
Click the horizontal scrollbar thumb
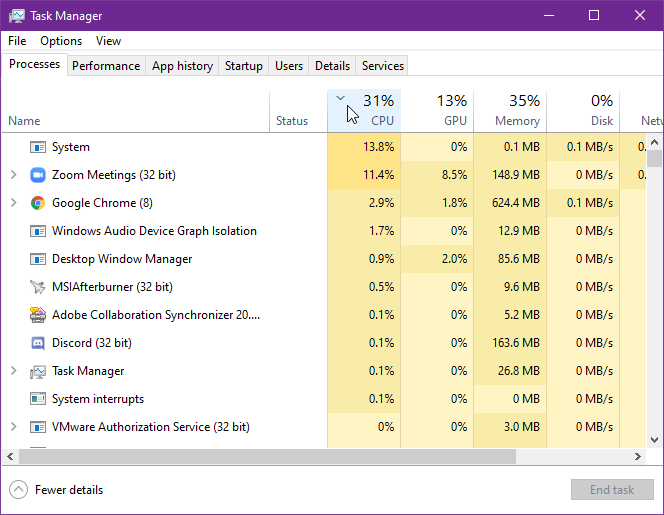tap(267, 457)
